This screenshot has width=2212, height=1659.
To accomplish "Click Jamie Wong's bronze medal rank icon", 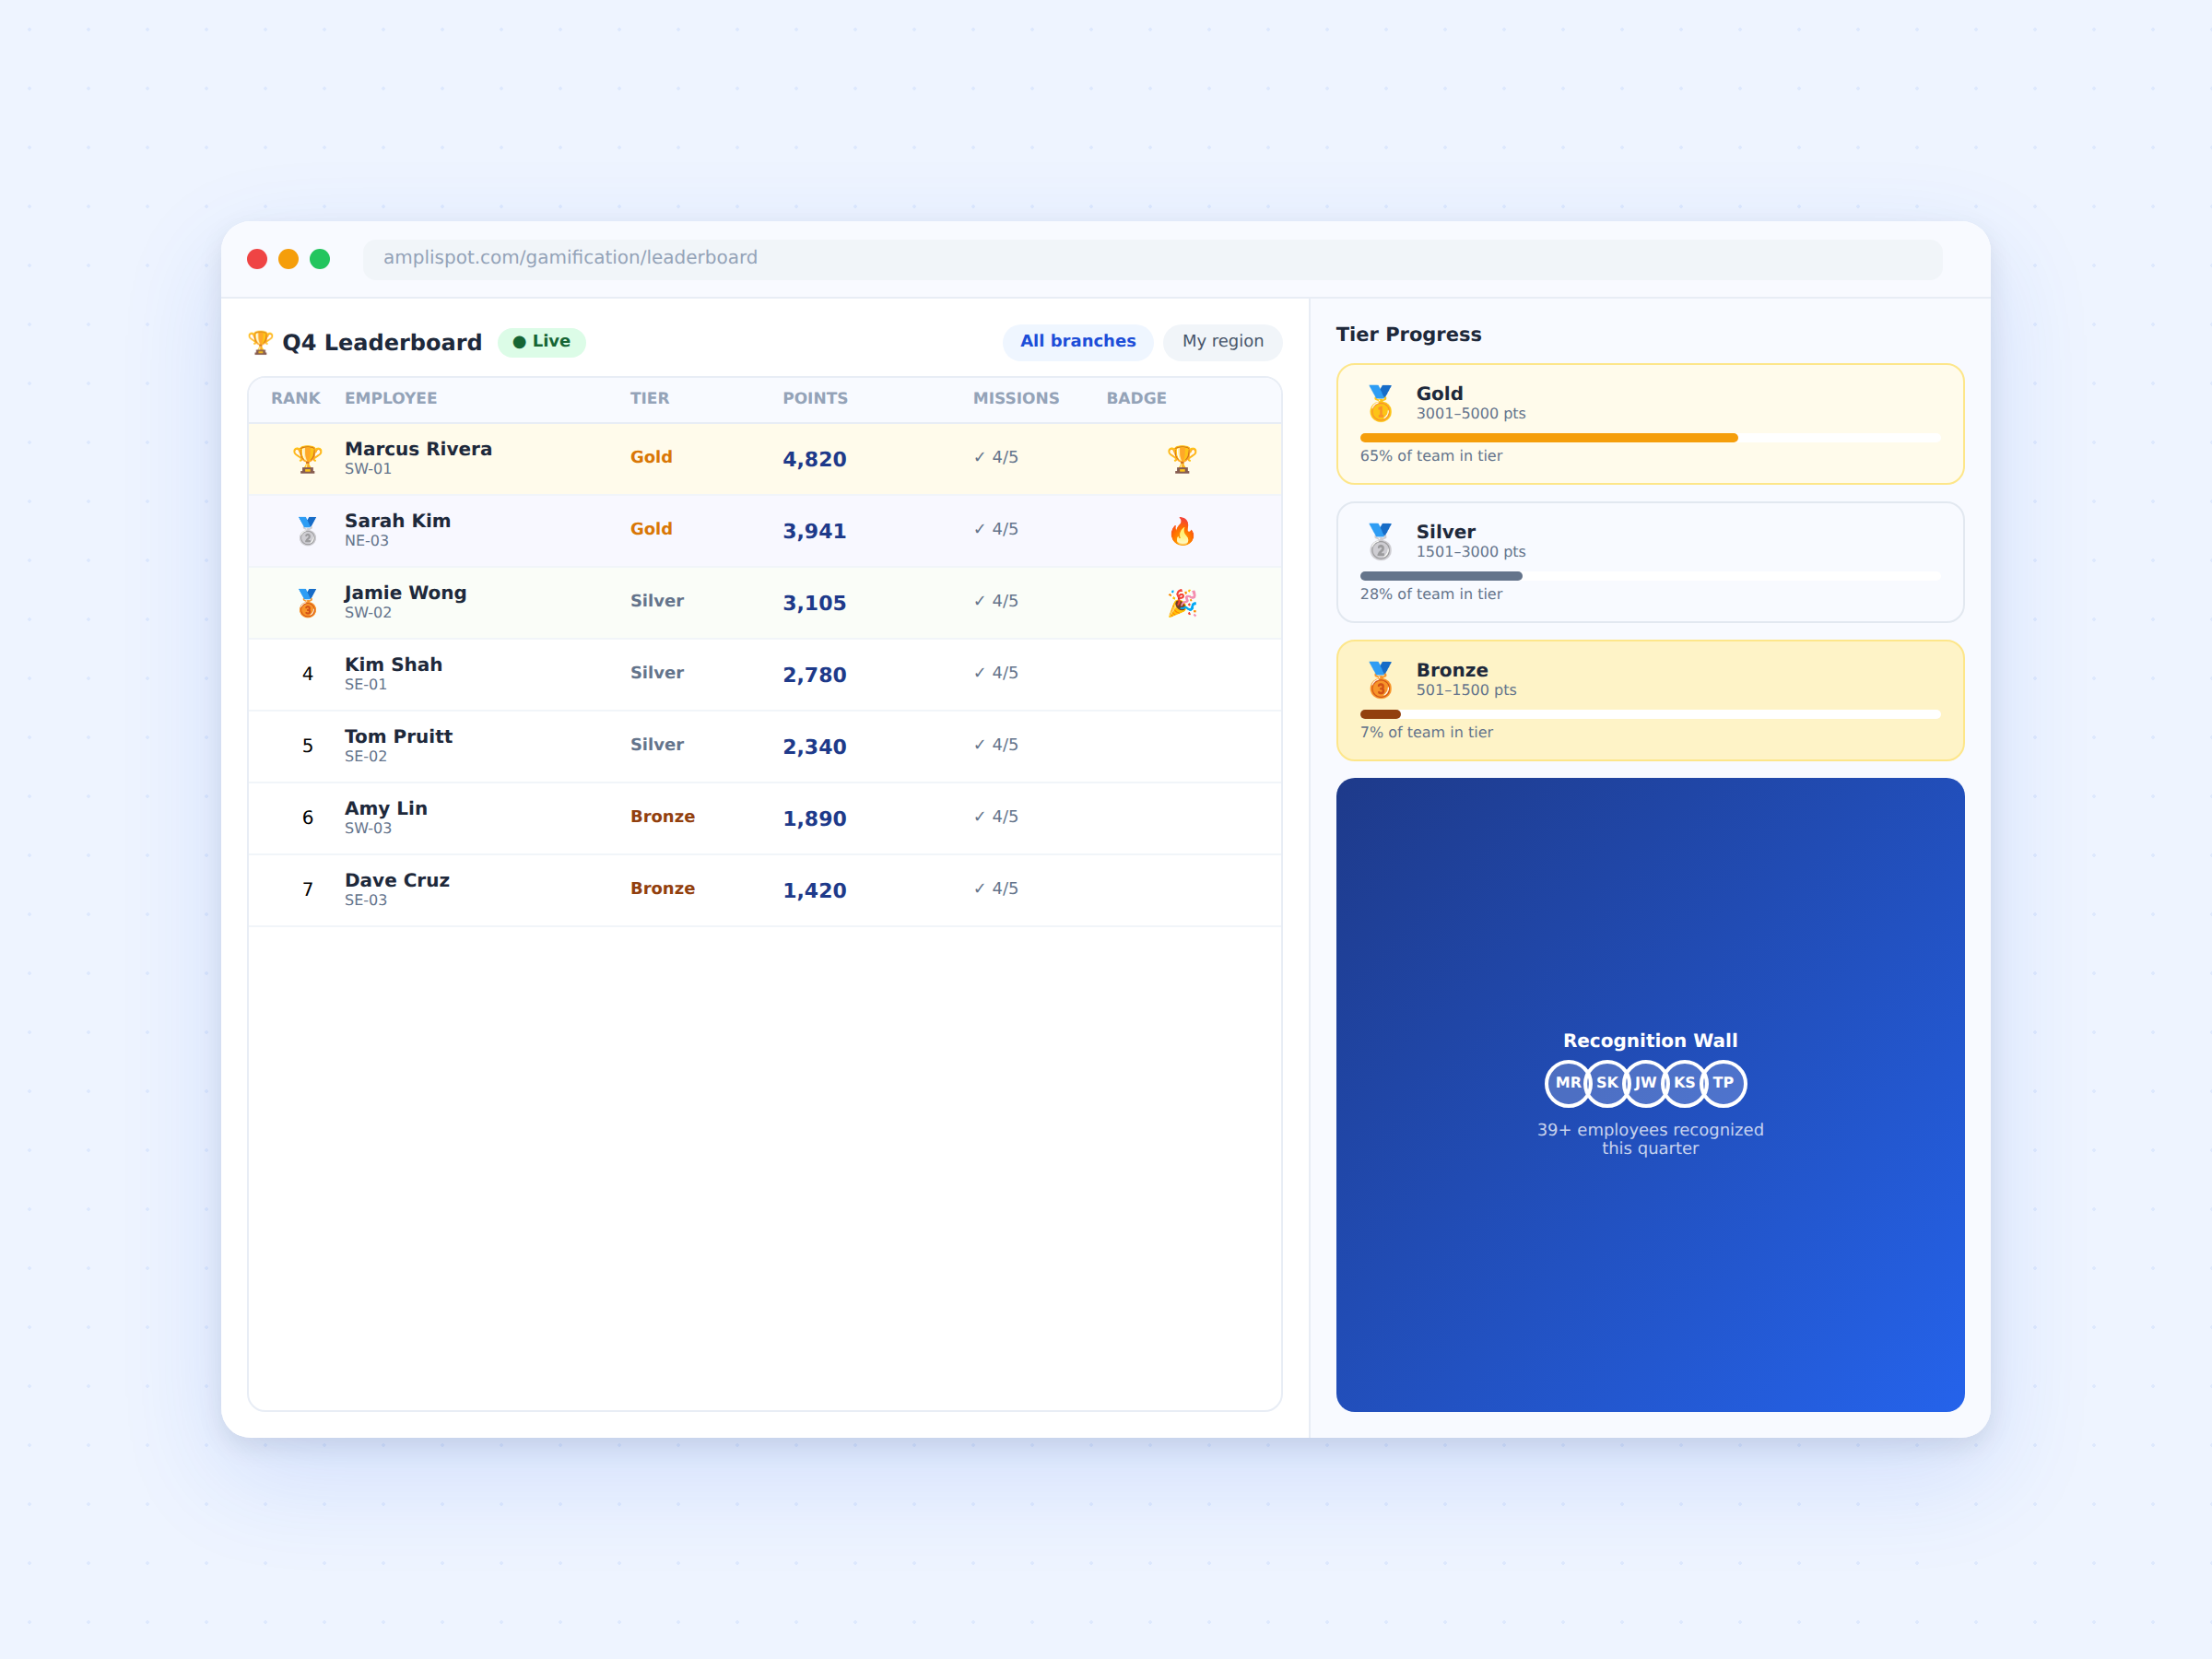I will [308, 603].
